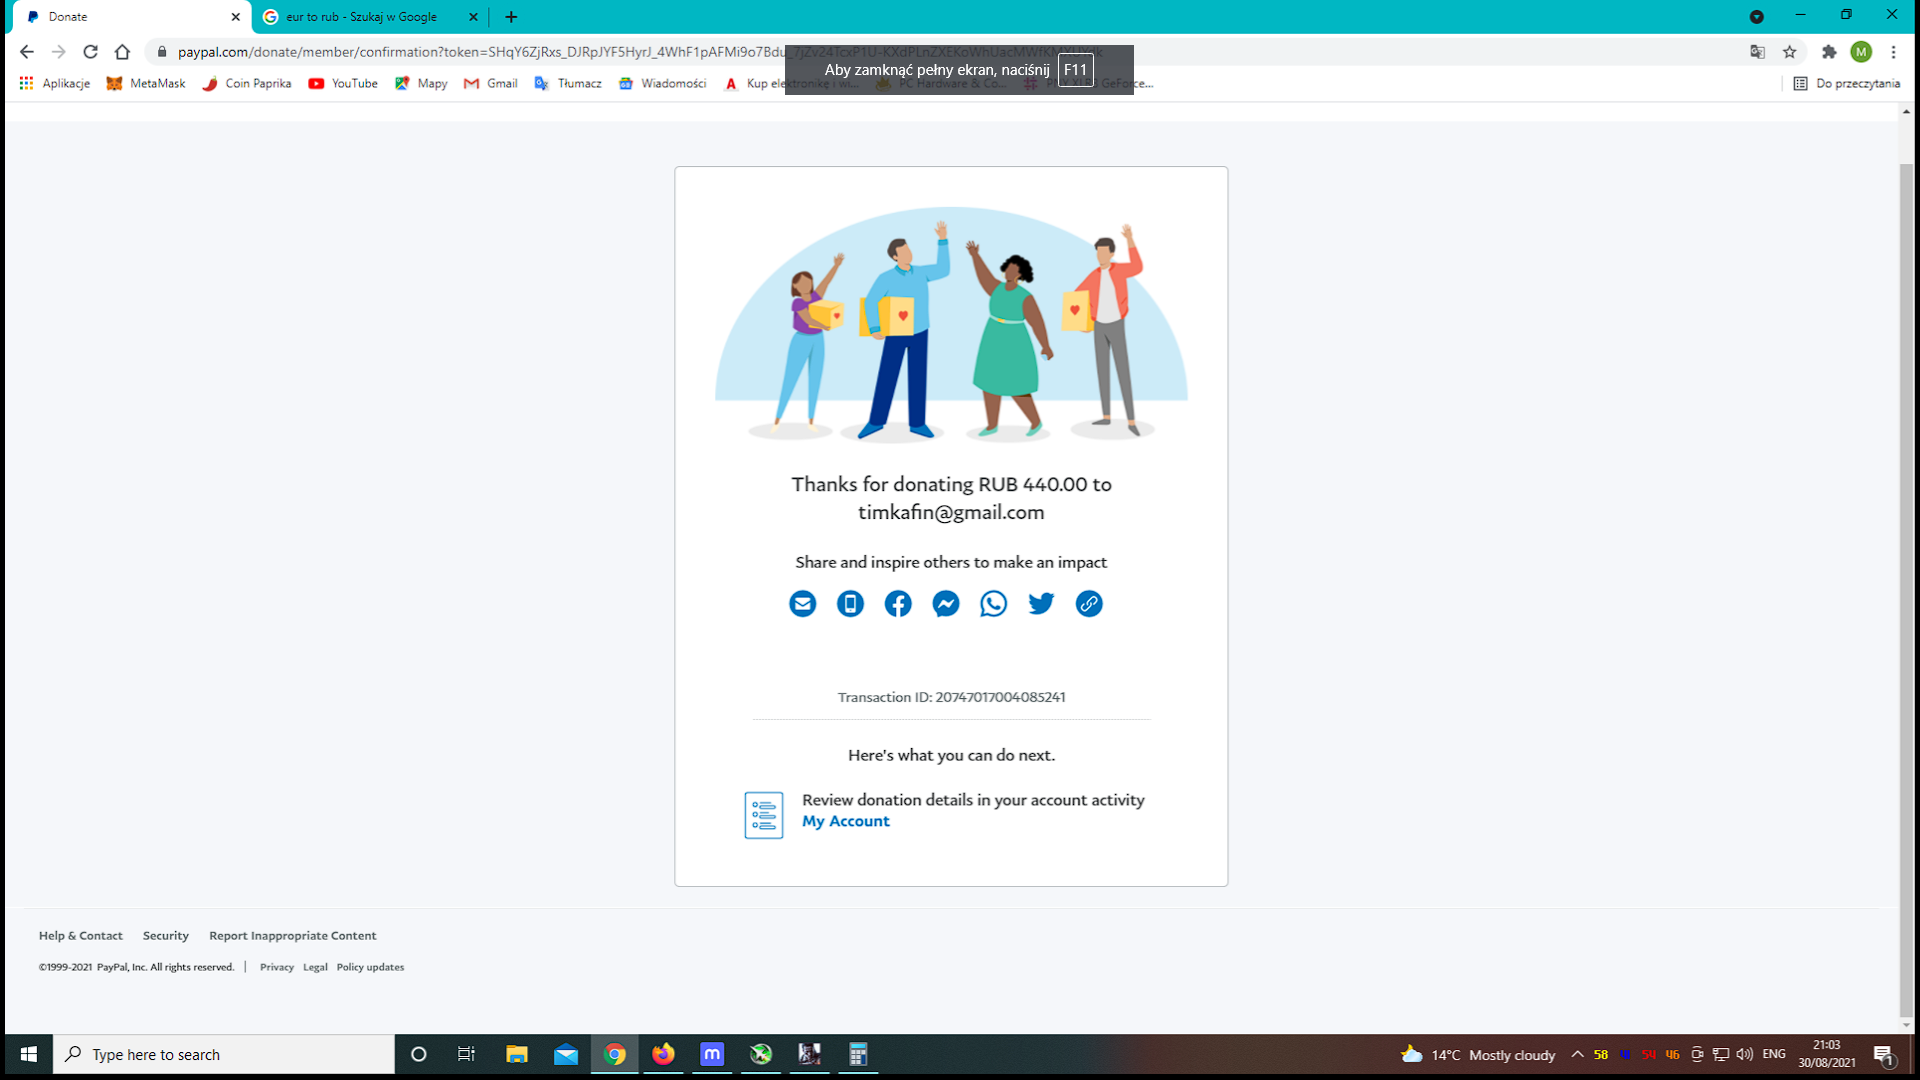
Task: Open tab search dropdown arrow
Action: 1756,17
